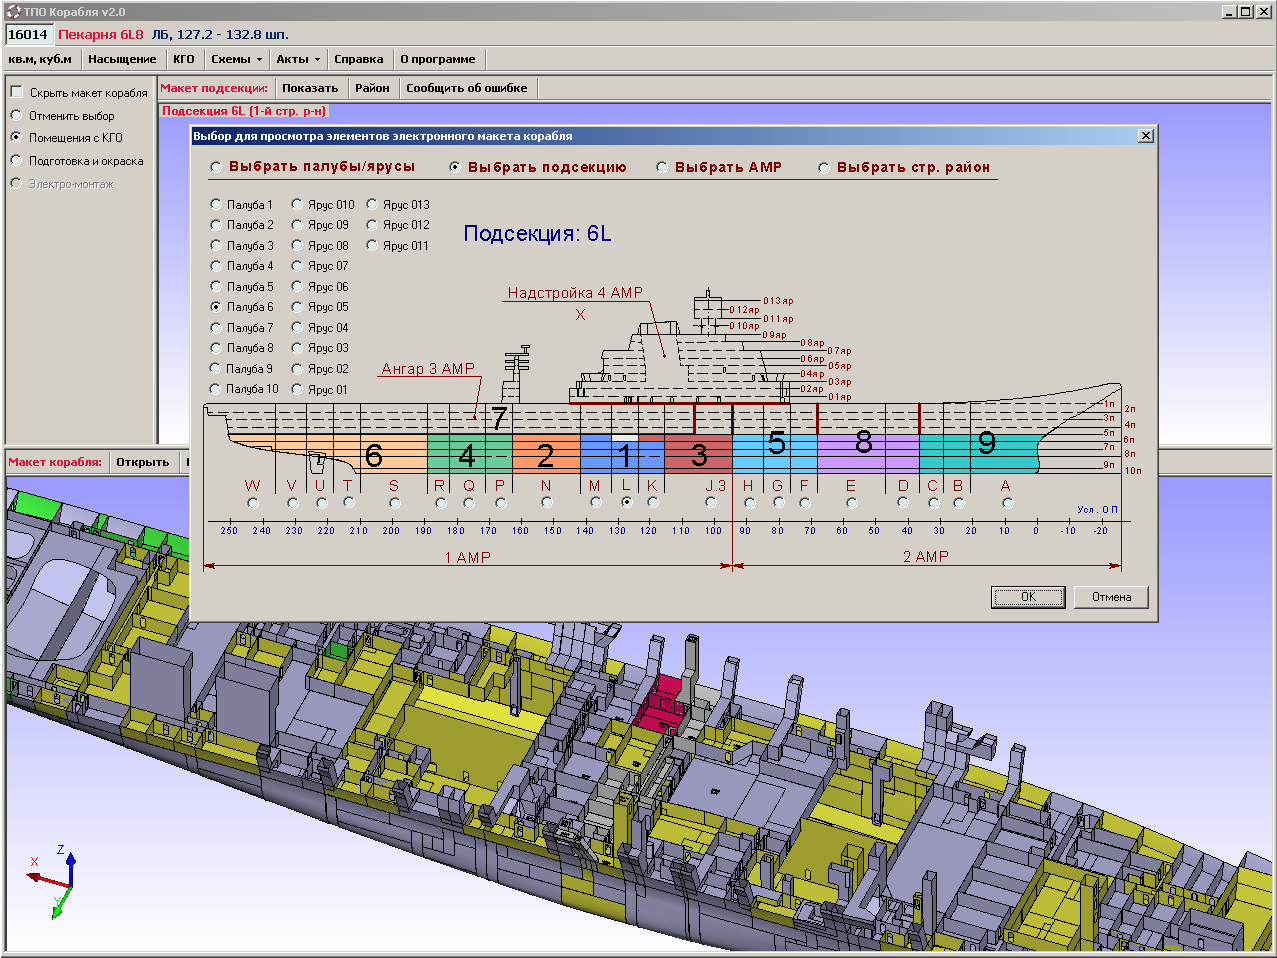
Task: Select the Ярус 07 radio button
Action: (x=297, y=266)
